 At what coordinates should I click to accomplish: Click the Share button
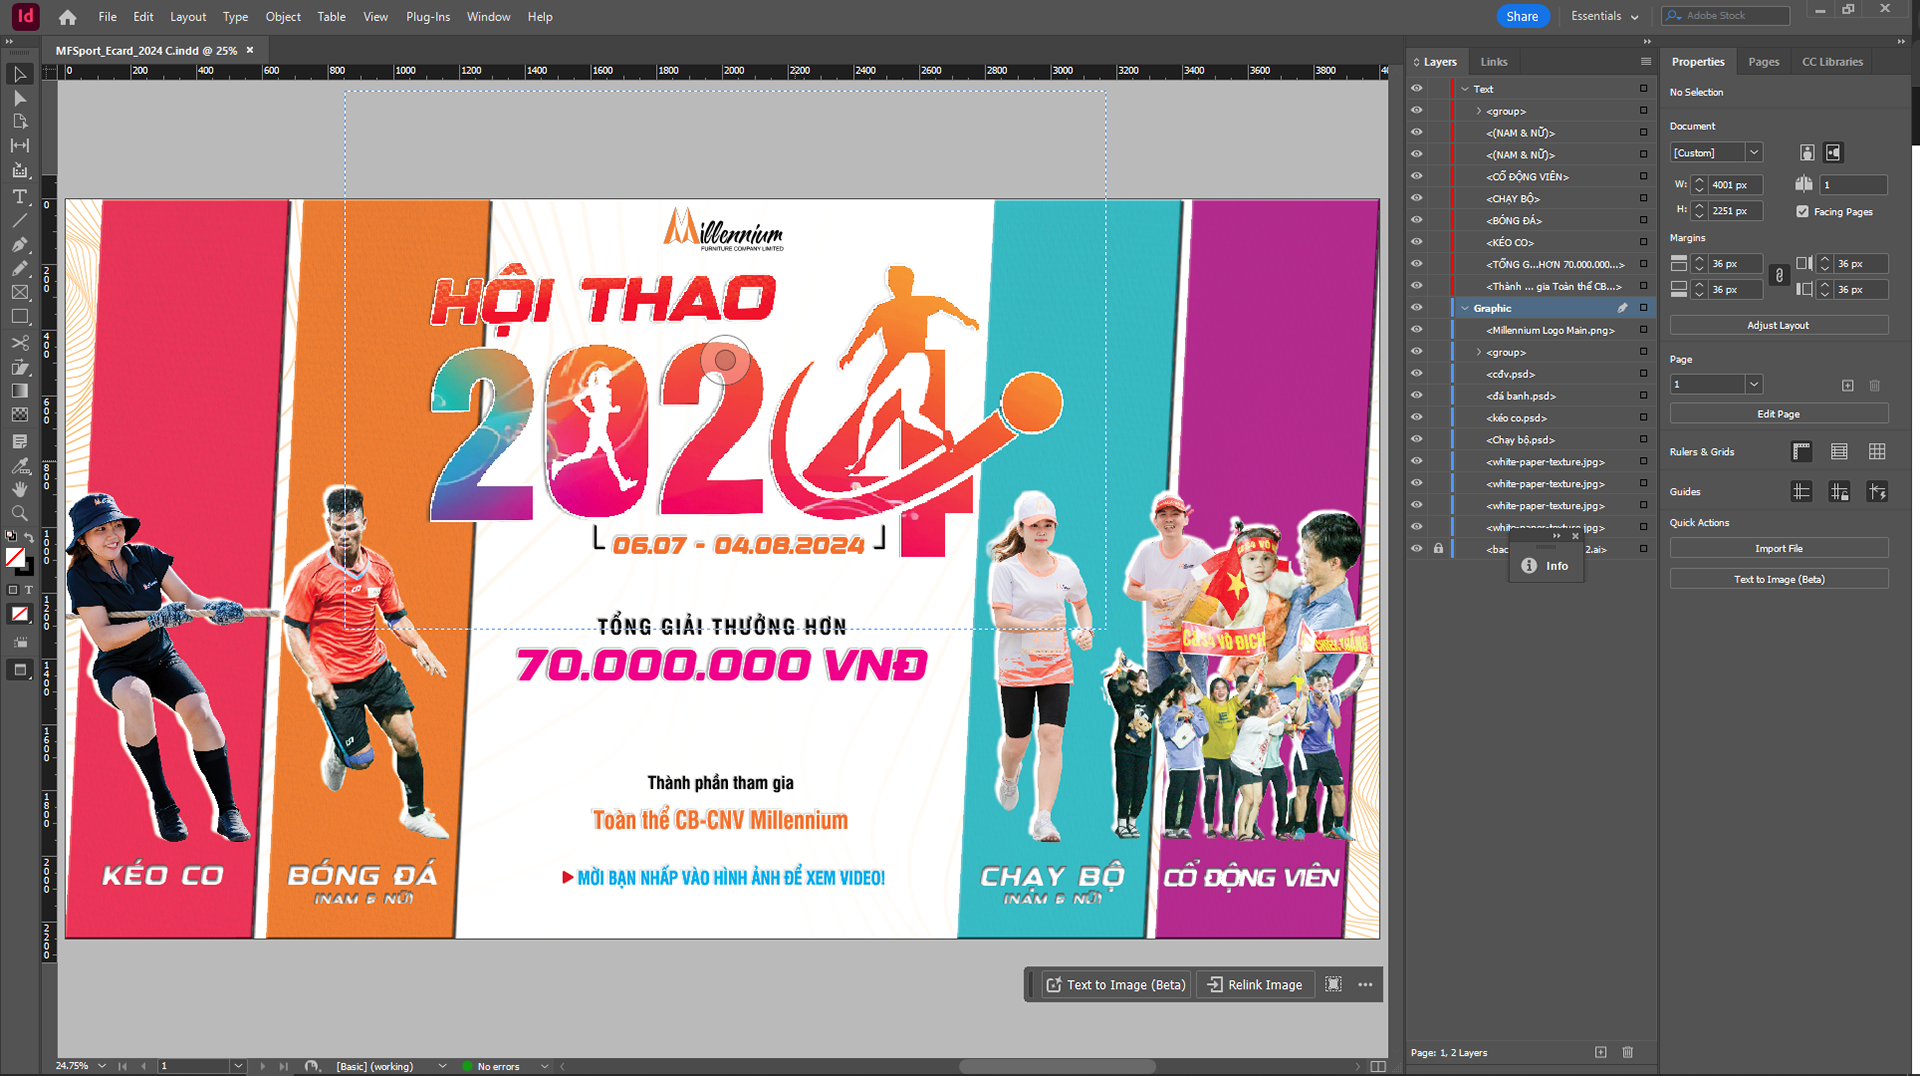tap(1522, 16)
